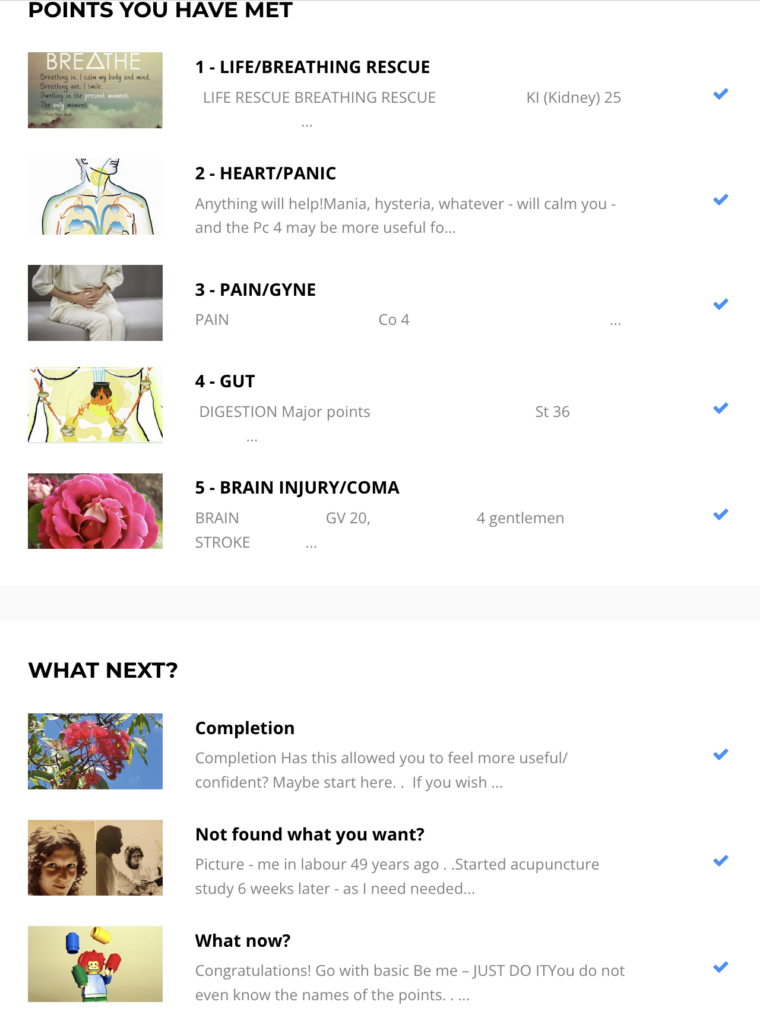This screenshot has width=760, height=1024.
Task: Open the What now? lesson title
Action: click(x=243, y=941)
